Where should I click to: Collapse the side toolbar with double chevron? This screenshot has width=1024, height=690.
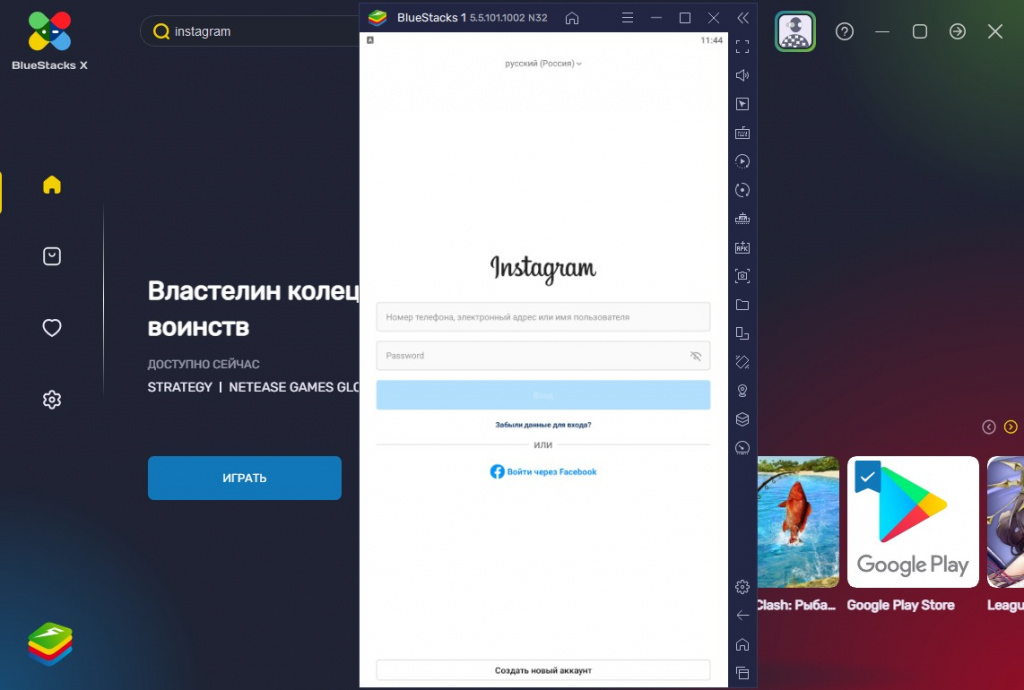click(x=743, y=18)
